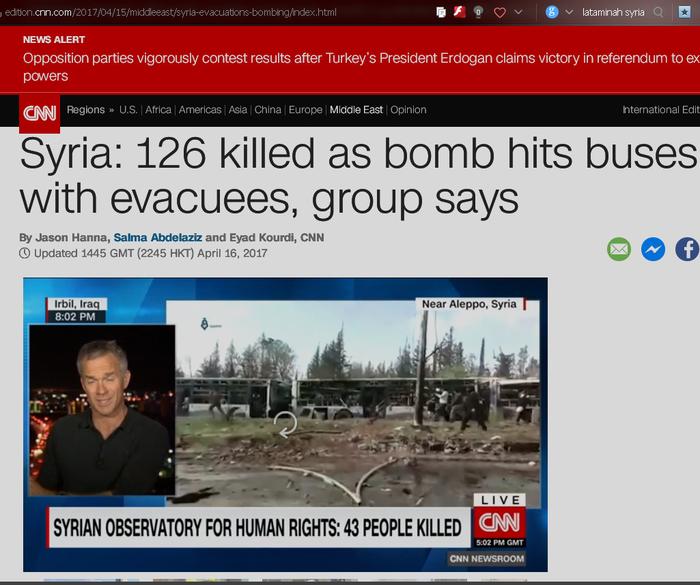
Task: Share article via Messenger icon
Action: tap(653, 249)
